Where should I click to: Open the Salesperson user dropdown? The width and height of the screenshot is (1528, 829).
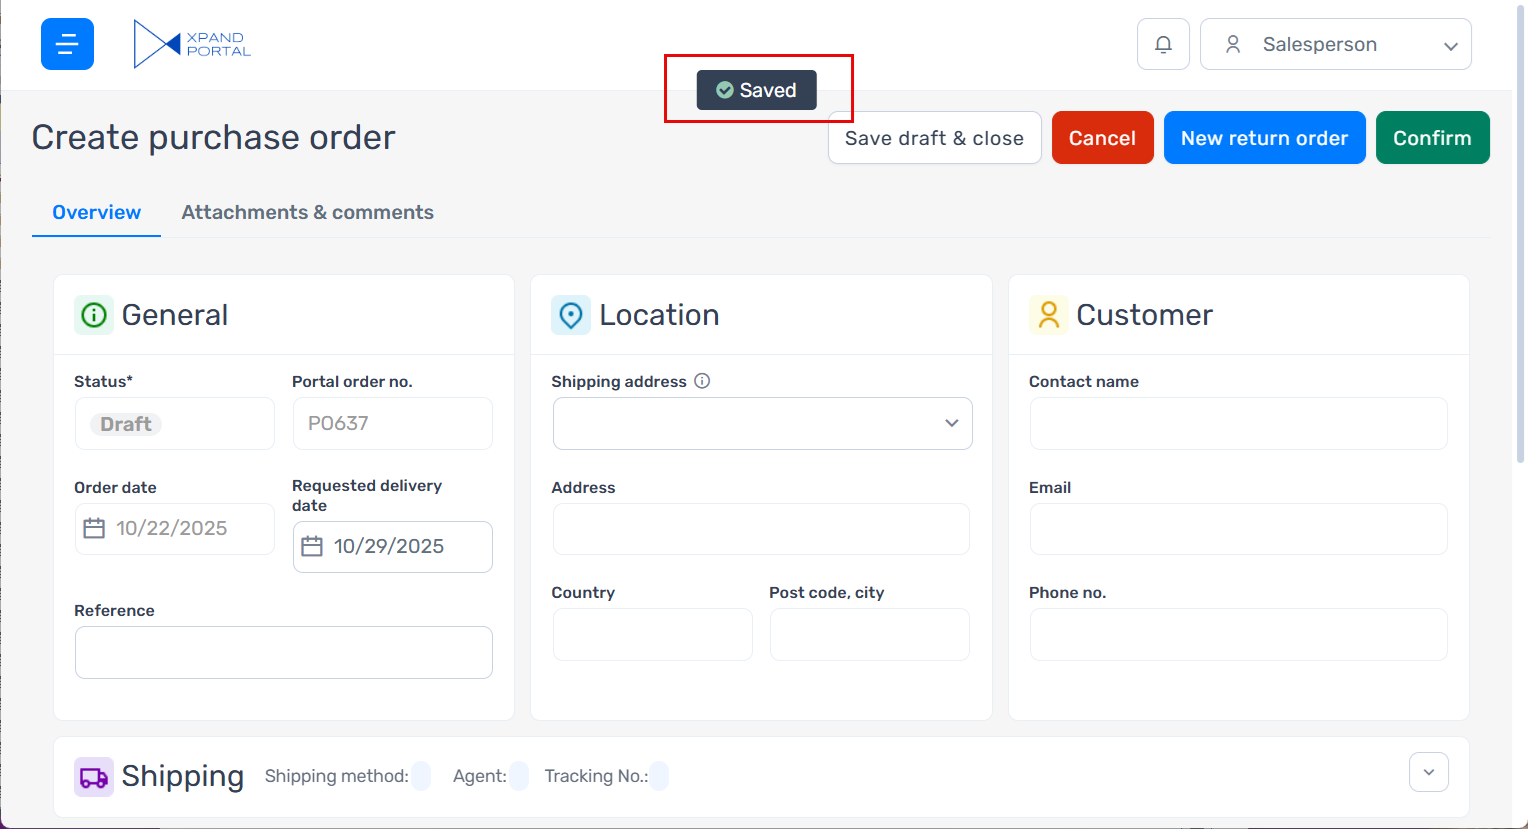(x=1335, y=44)
